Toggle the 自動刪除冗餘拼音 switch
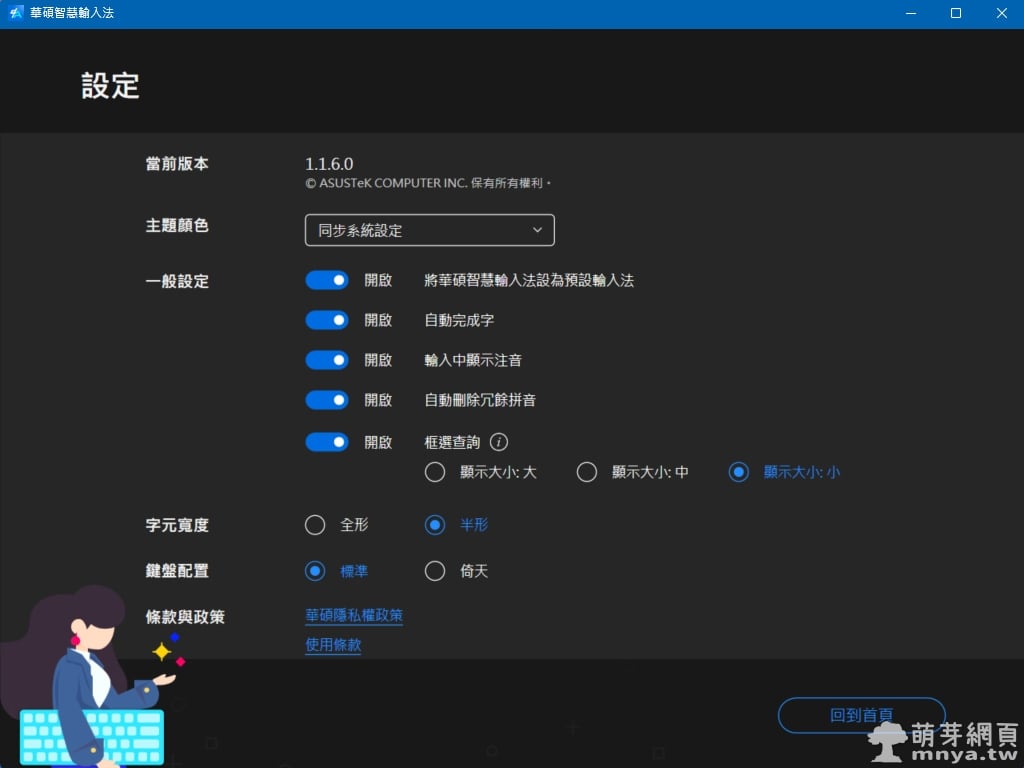Viewport: 1024px width, 768px height. (327, 400)
